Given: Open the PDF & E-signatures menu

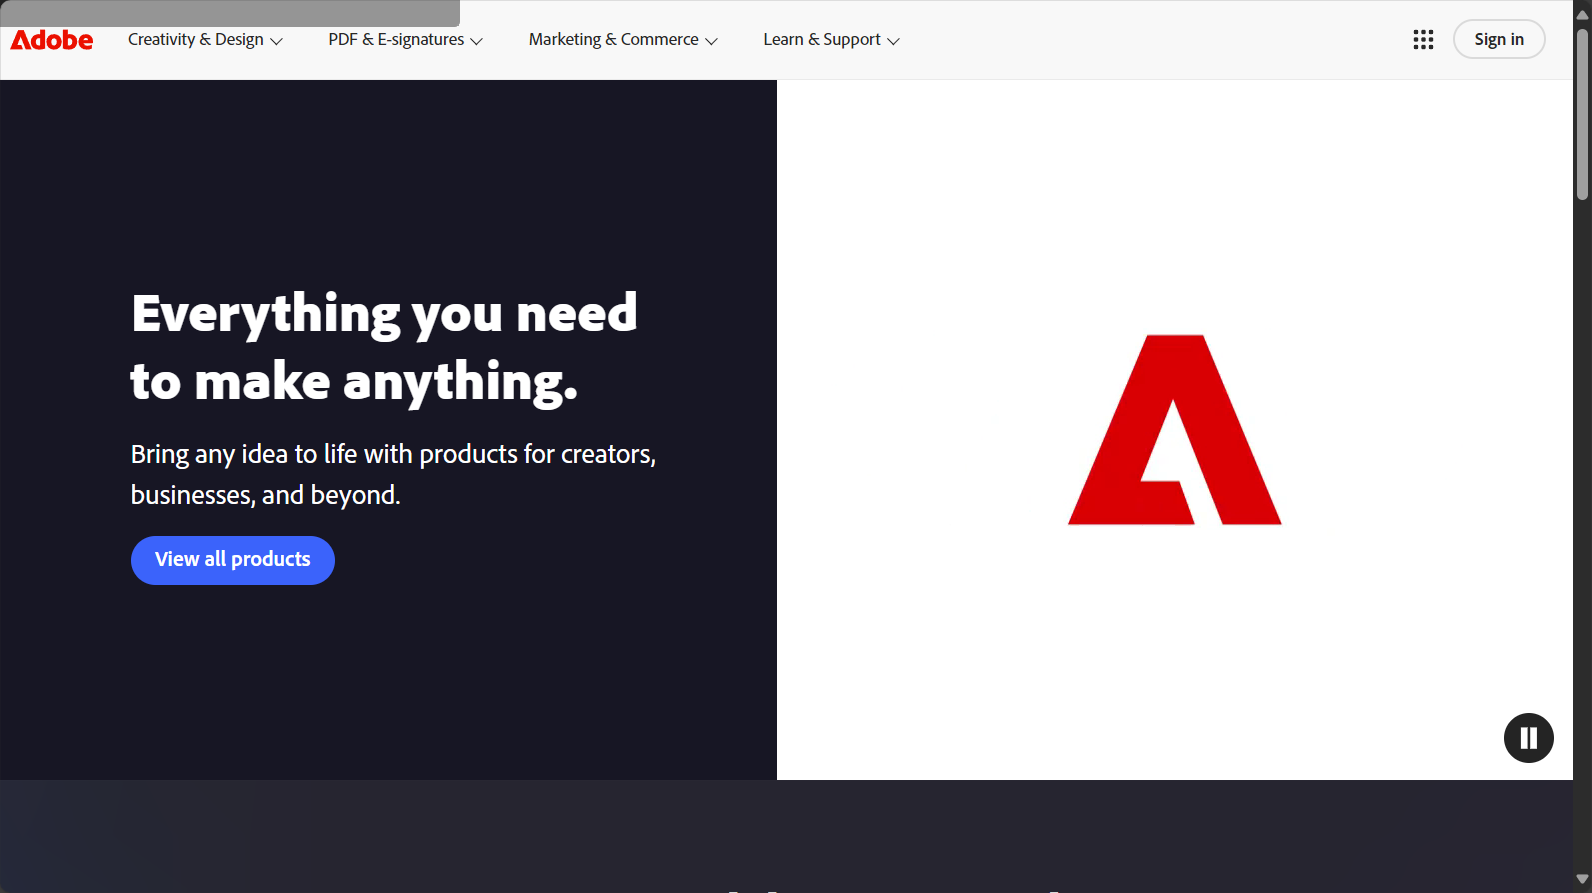Looking at the screenshot, I should point(405,40).
